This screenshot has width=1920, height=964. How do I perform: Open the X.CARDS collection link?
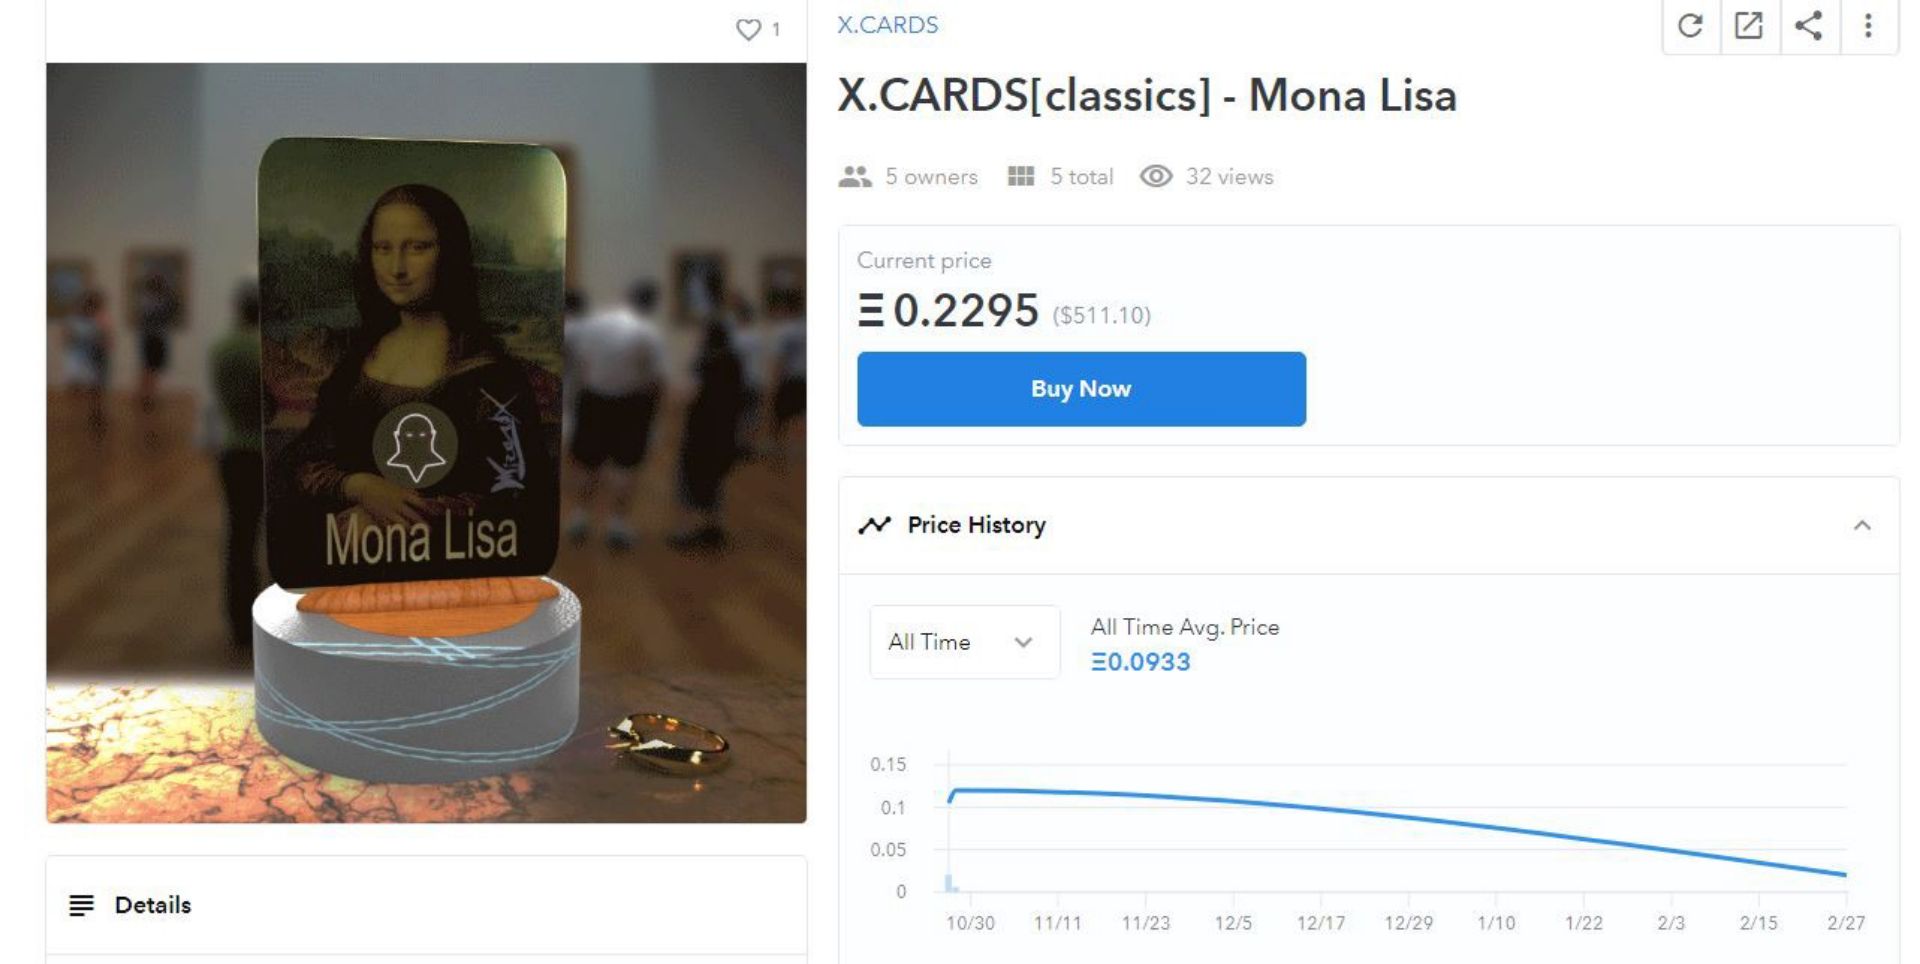tap(887, 25)
